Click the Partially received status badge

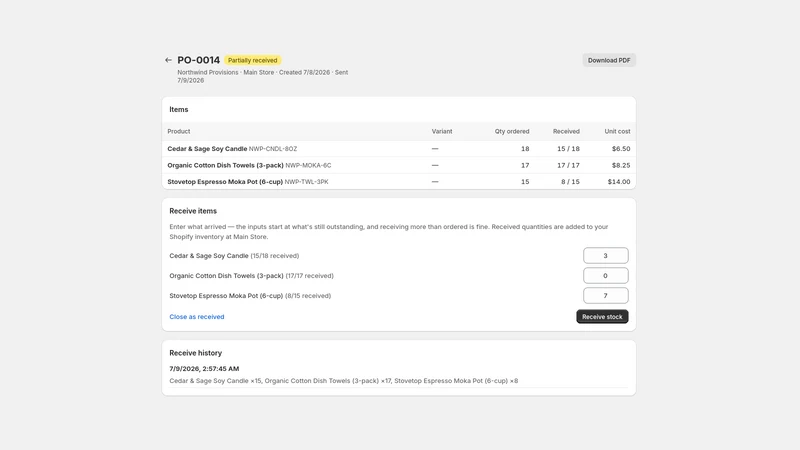point(253,60)
